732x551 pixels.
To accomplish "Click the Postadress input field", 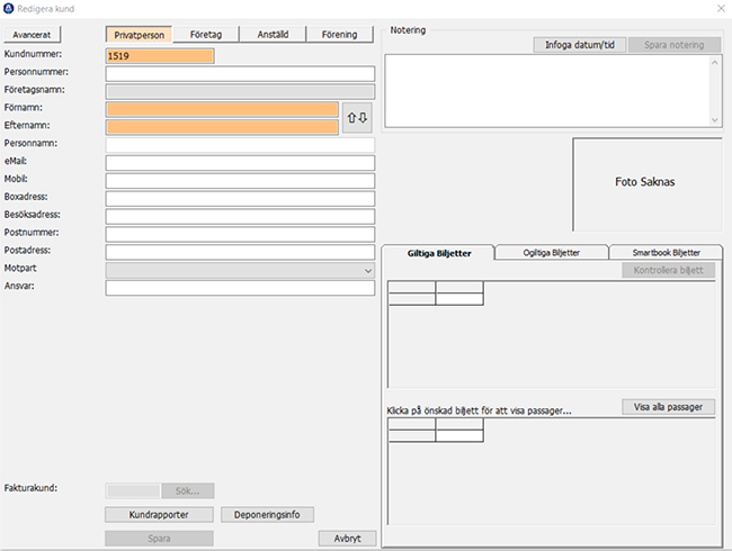I will pyautogui.click(x=240, y=252).
